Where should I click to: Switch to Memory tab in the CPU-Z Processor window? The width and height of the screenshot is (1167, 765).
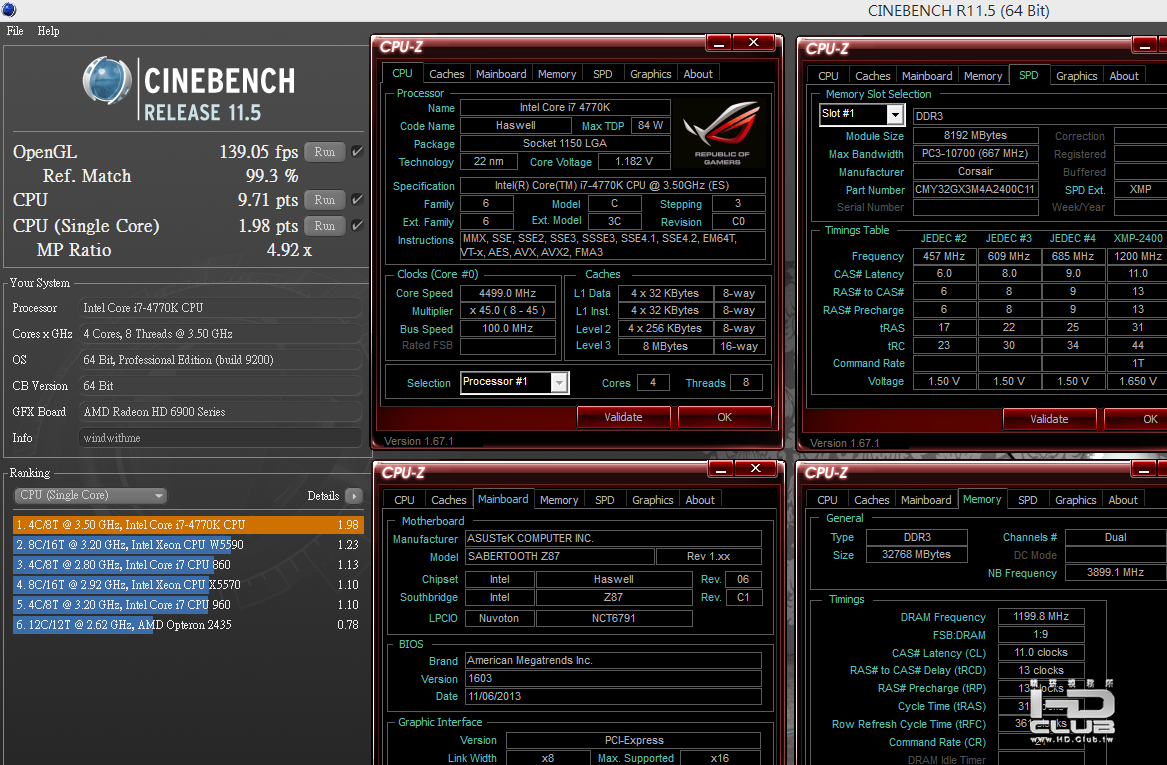pos(557,74)
